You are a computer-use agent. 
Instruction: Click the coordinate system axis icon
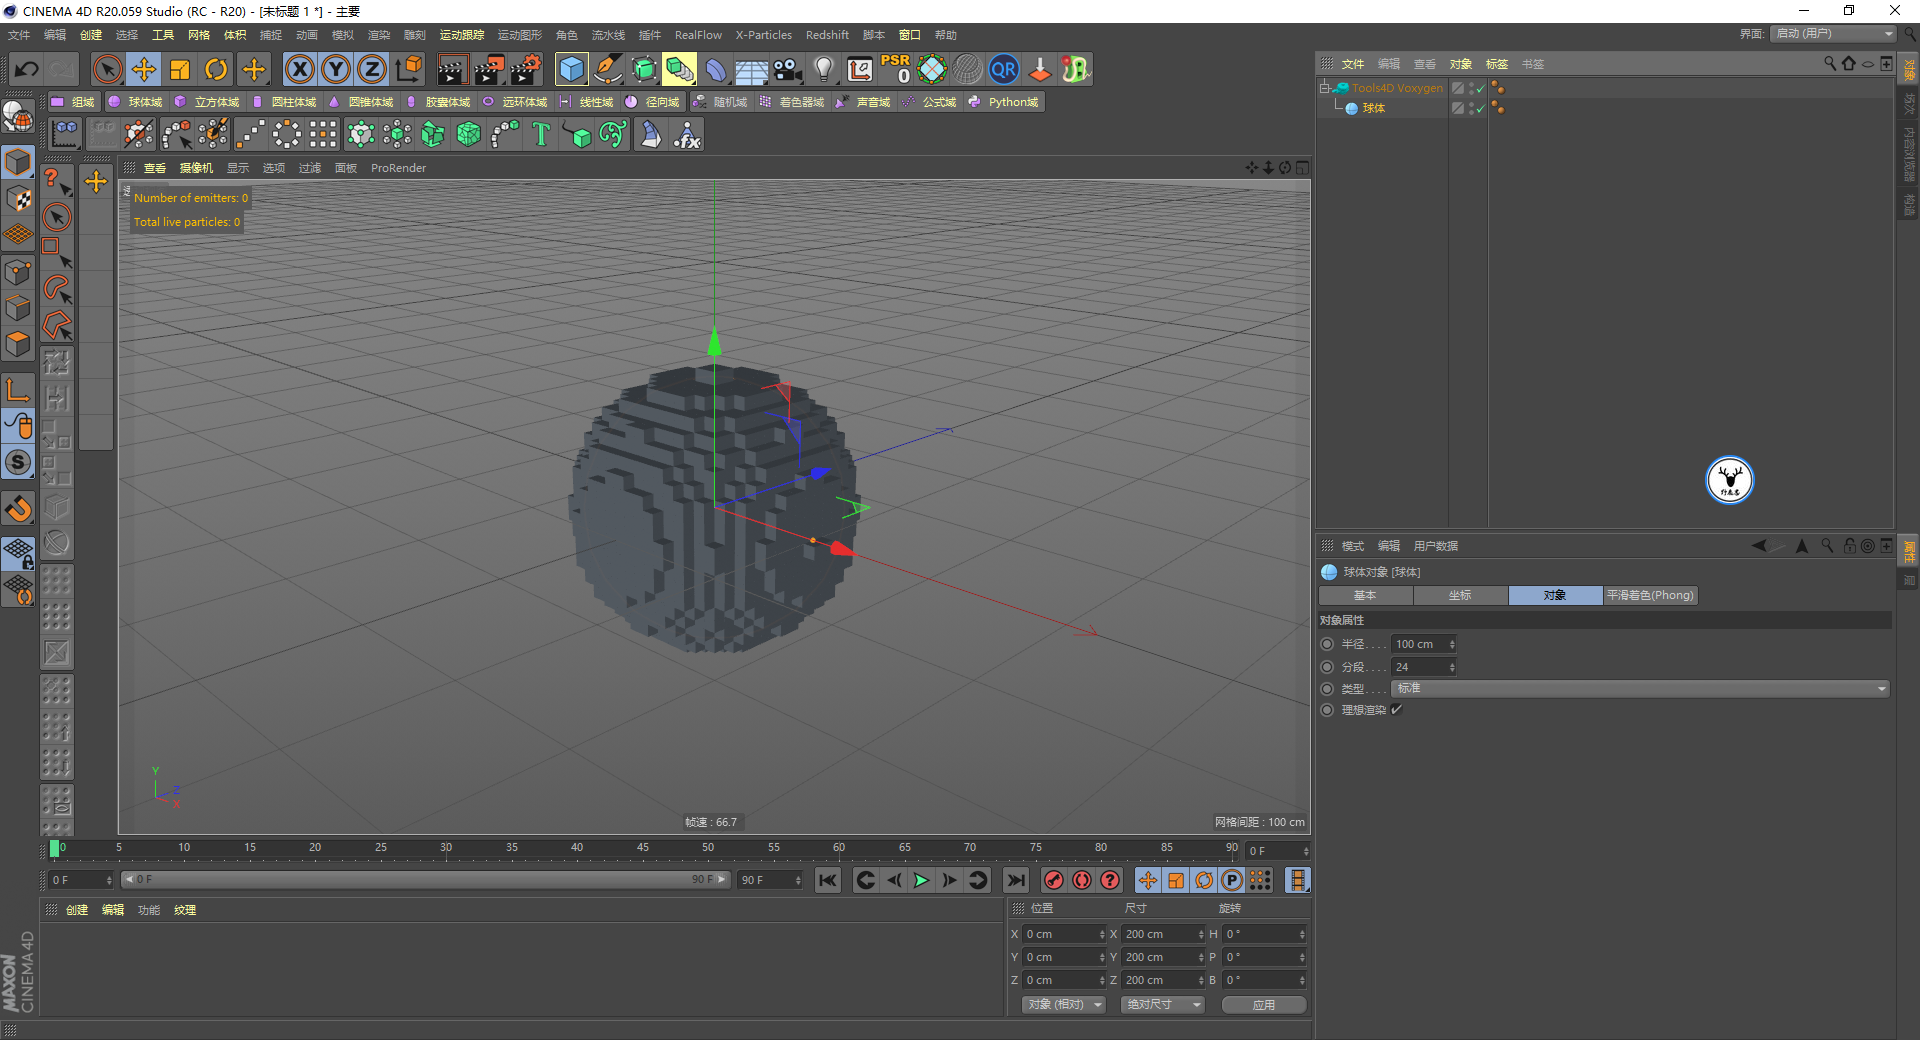click(x=408, y=69)
